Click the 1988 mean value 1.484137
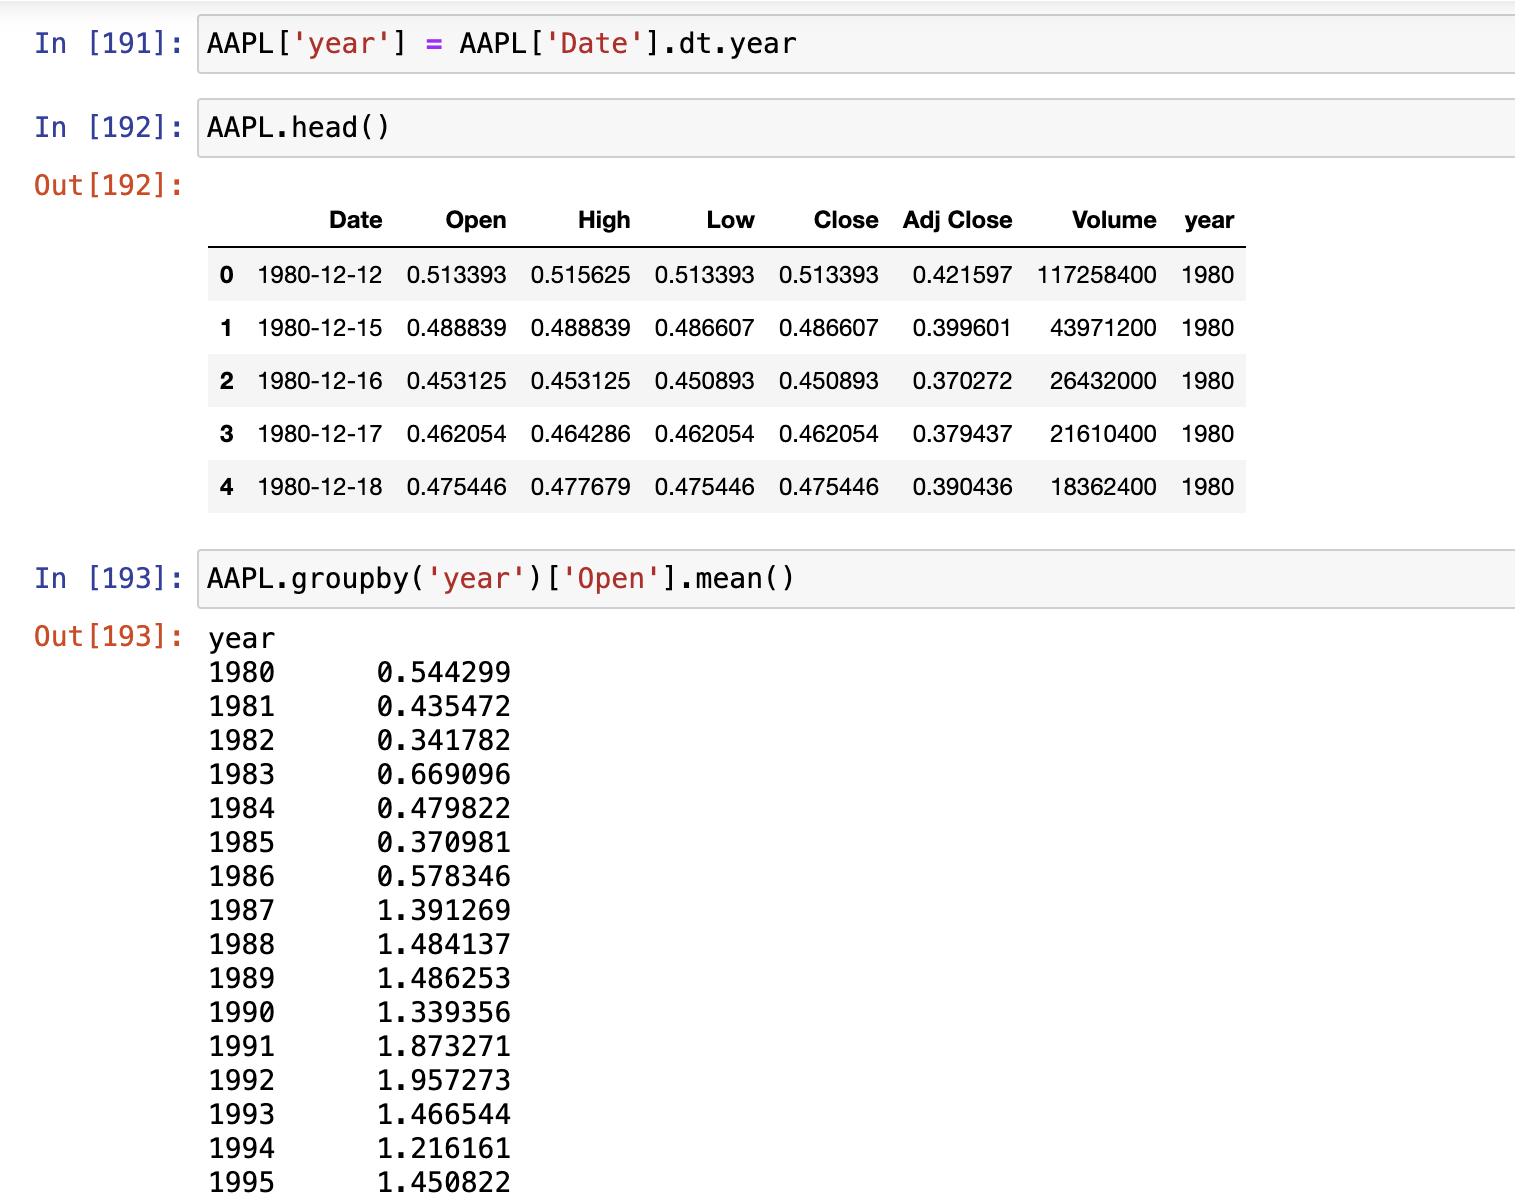 click(x=444, y=944)
